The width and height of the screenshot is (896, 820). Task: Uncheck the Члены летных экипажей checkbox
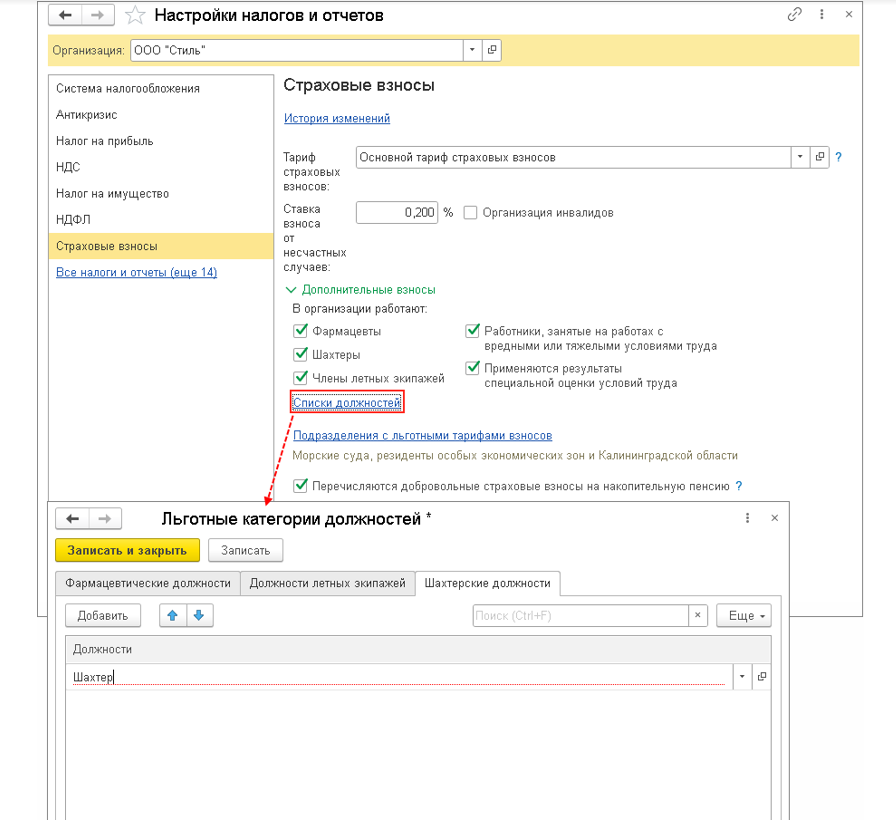click(300, 377)
